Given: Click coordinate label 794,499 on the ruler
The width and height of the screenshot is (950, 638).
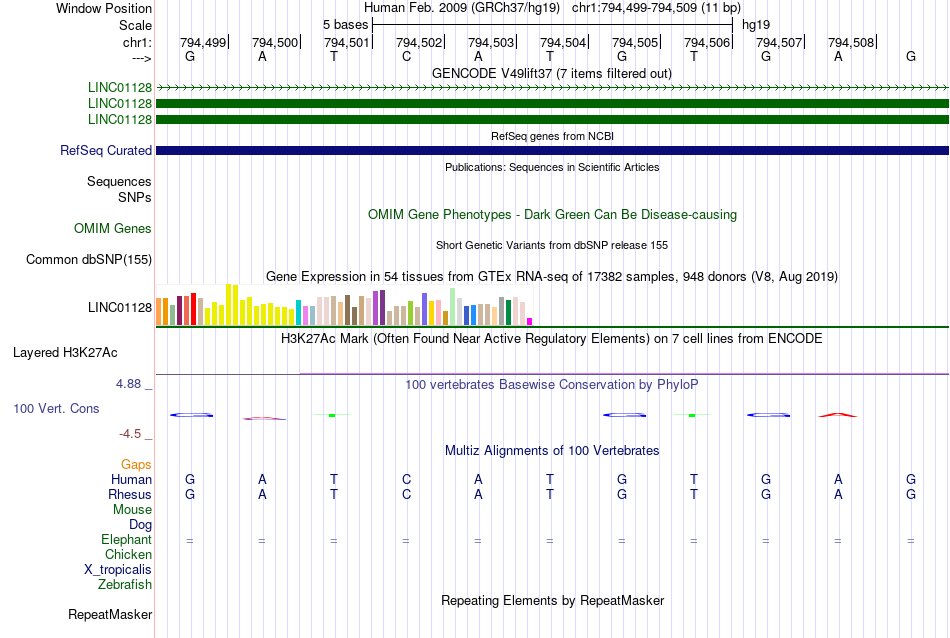Looking at the screenshot, I should (202, 42).
